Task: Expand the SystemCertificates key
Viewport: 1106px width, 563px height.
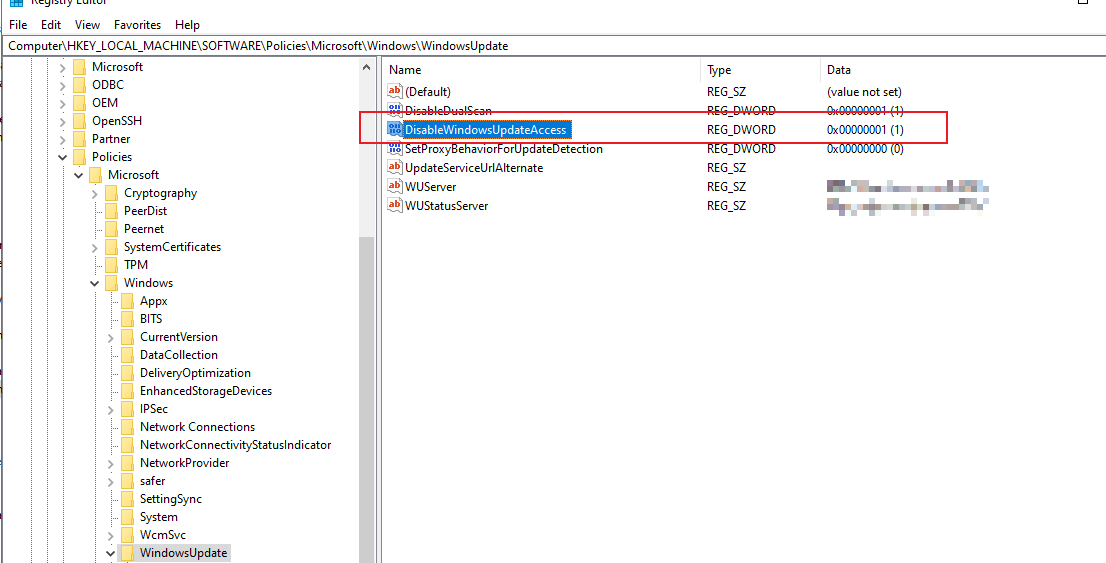Action: click(x=95, y=247)
